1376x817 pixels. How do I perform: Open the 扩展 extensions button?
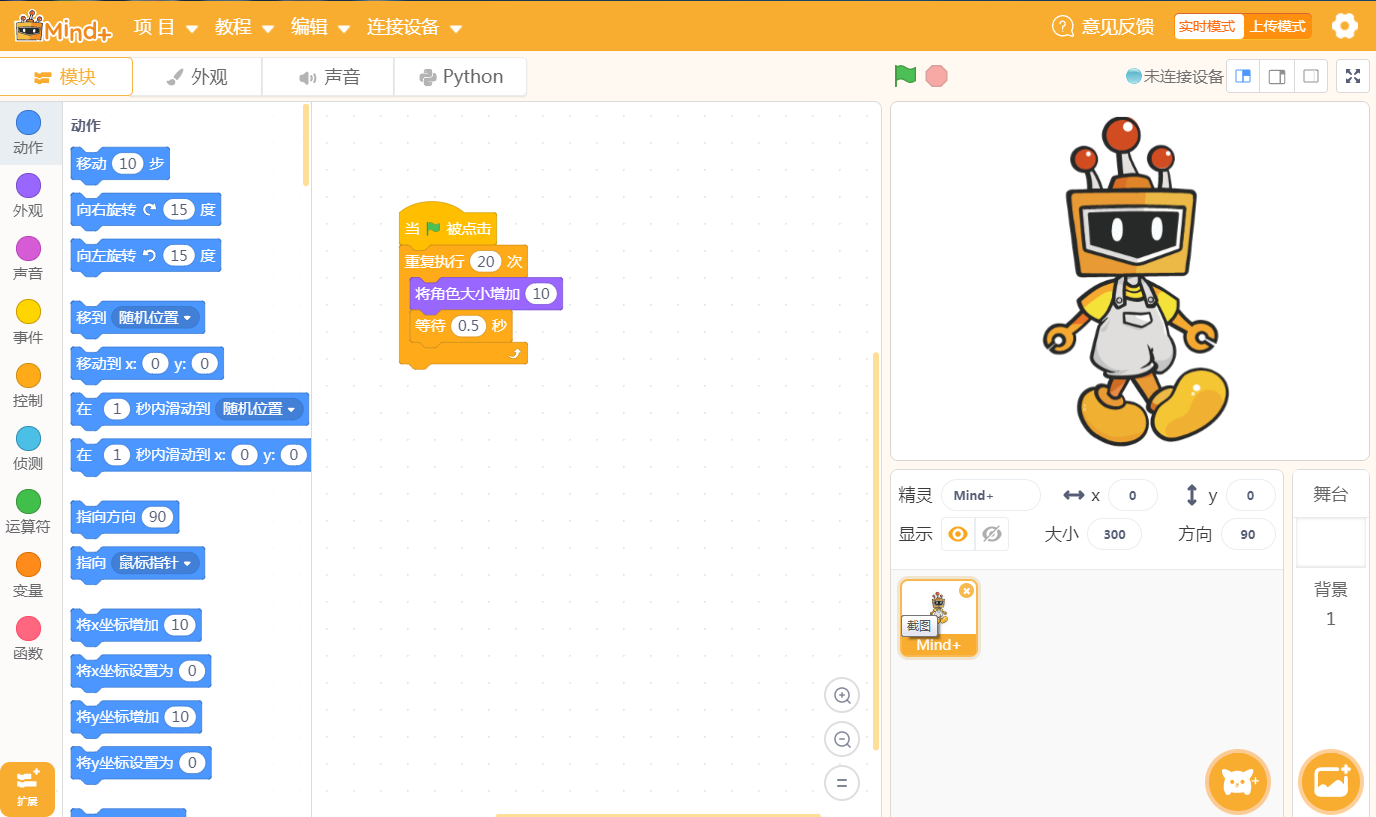pos(28,788)
